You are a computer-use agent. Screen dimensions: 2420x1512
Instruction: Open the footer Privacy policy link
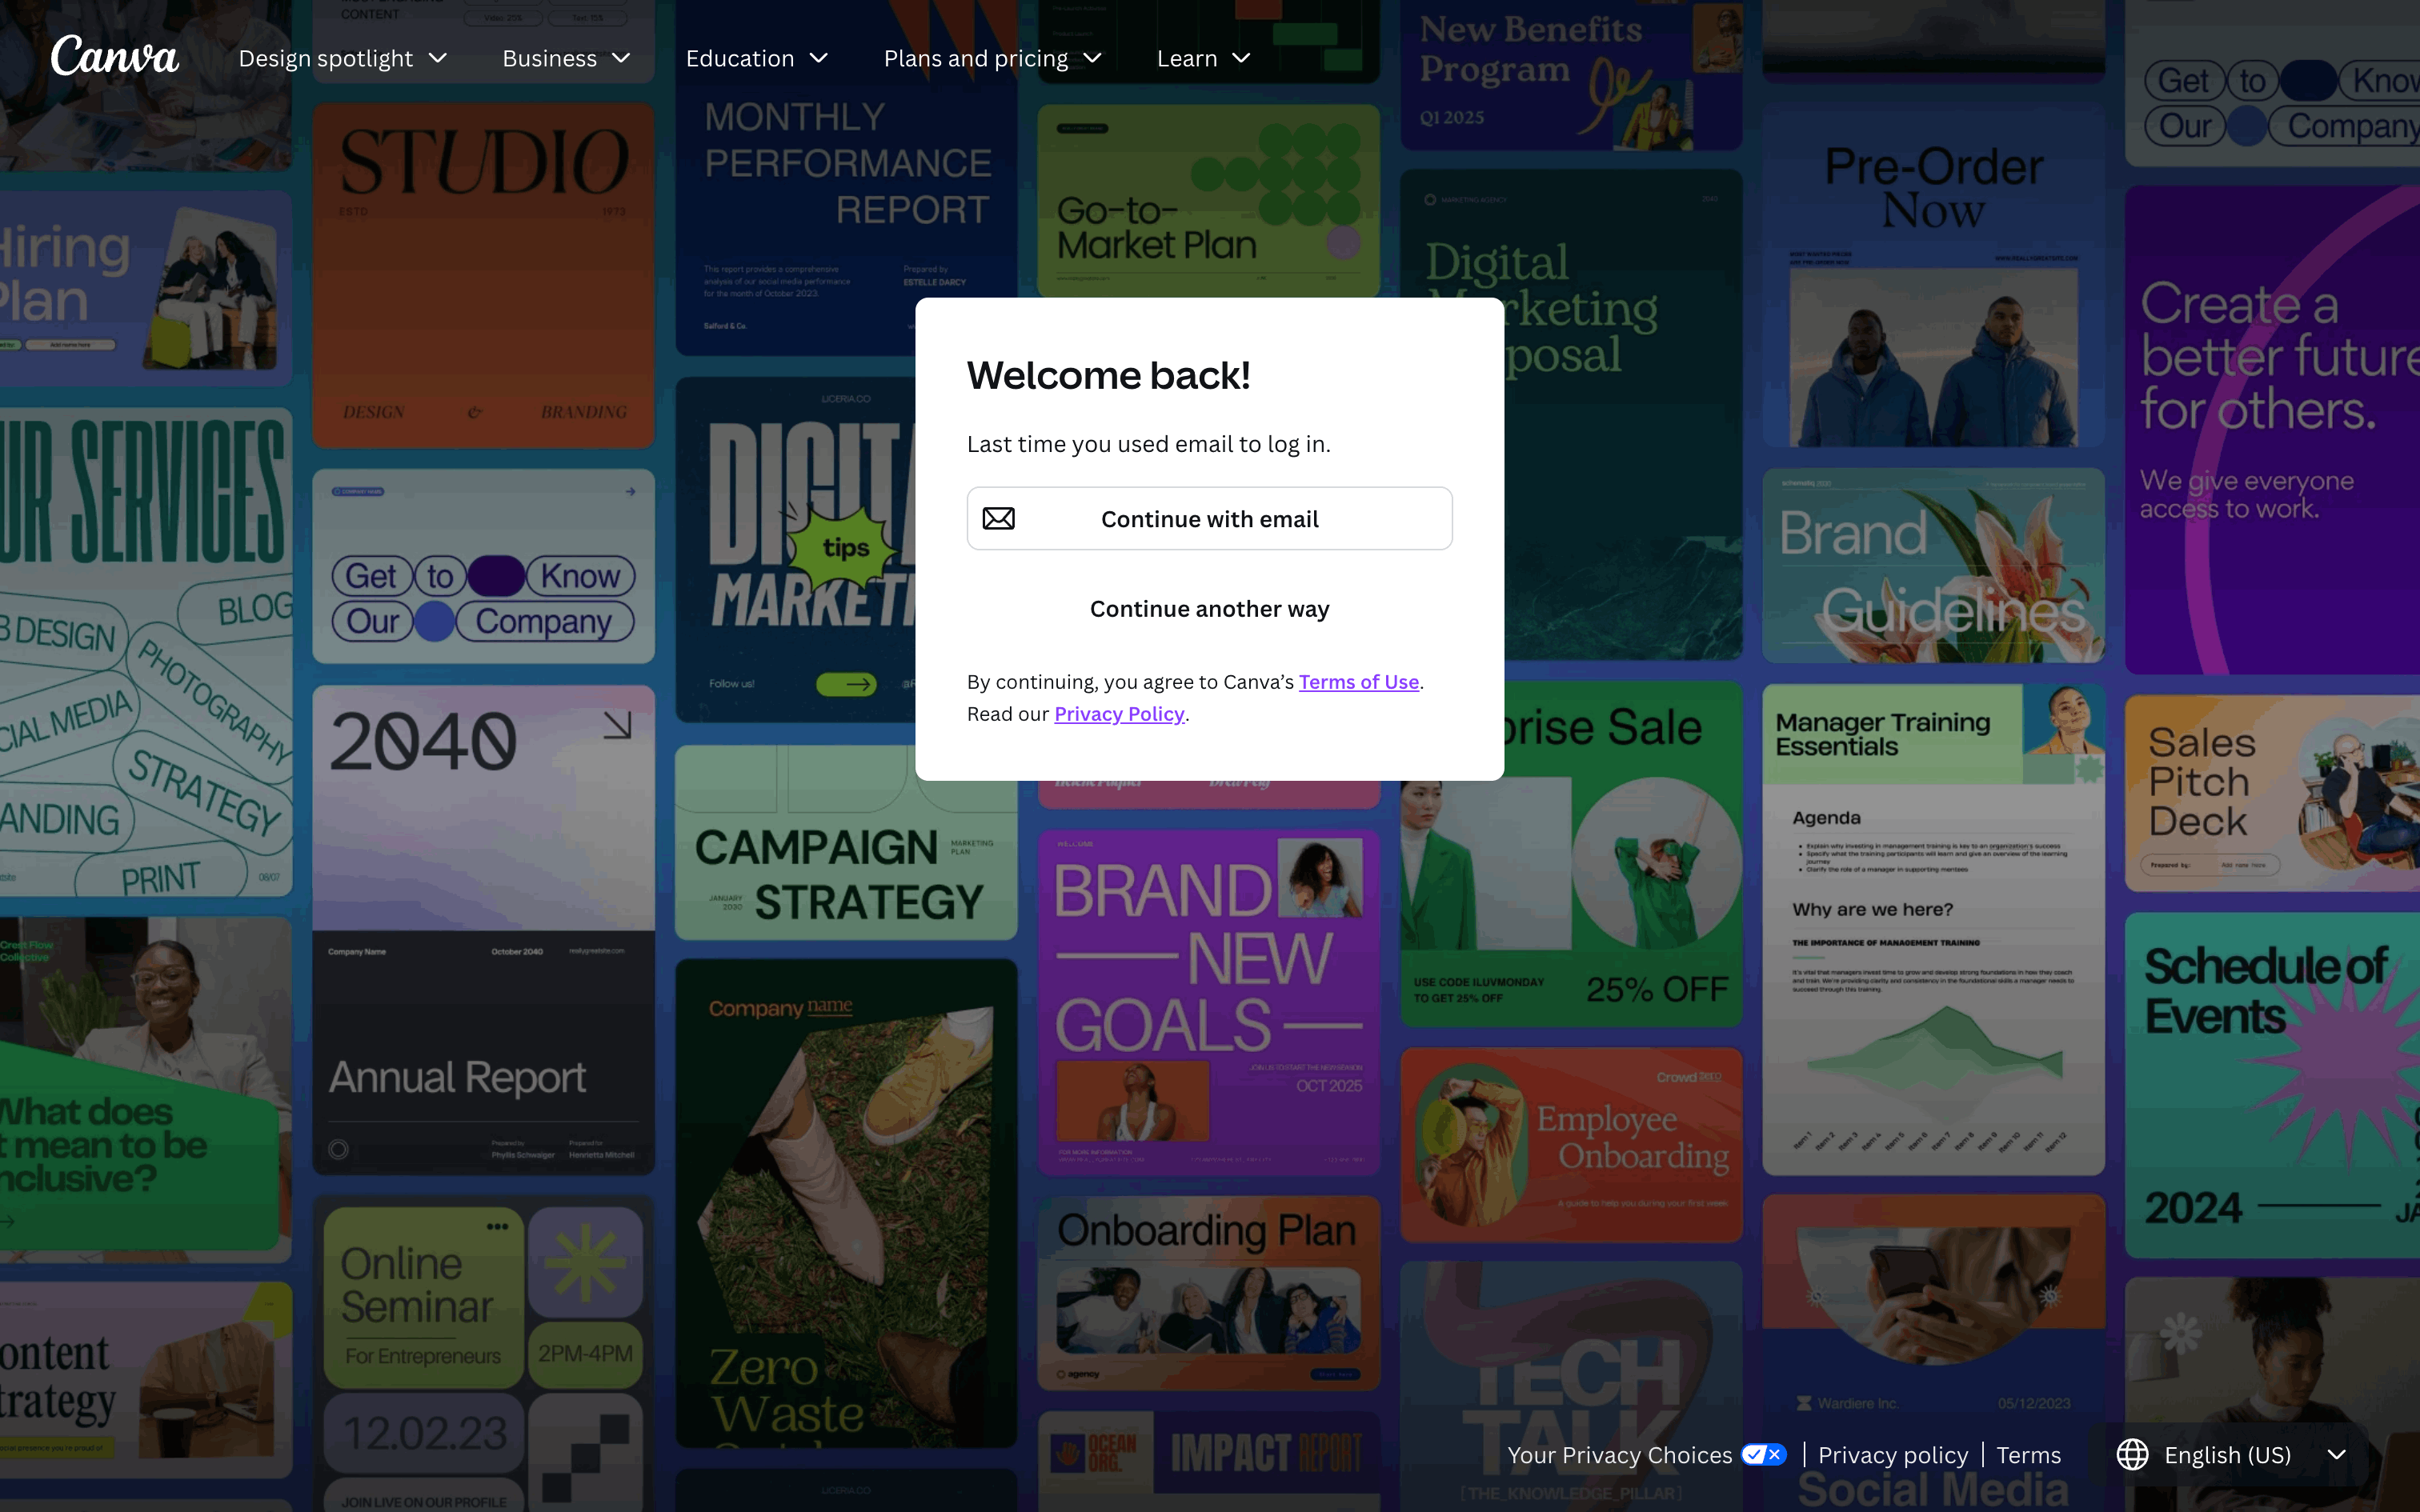coord(1892,1455)
